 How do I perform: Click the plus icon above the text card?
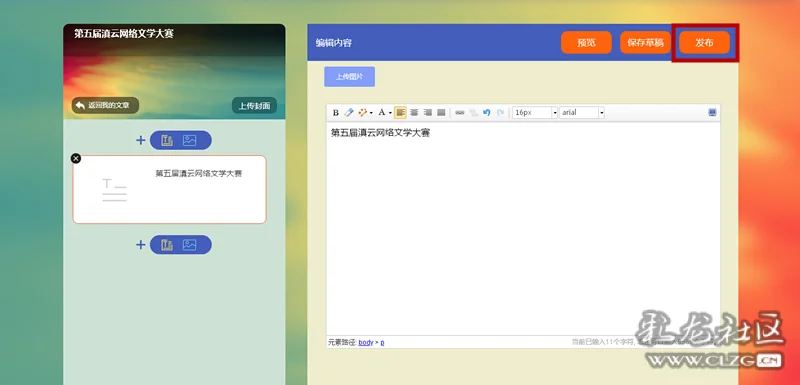(x=140, y=140)
